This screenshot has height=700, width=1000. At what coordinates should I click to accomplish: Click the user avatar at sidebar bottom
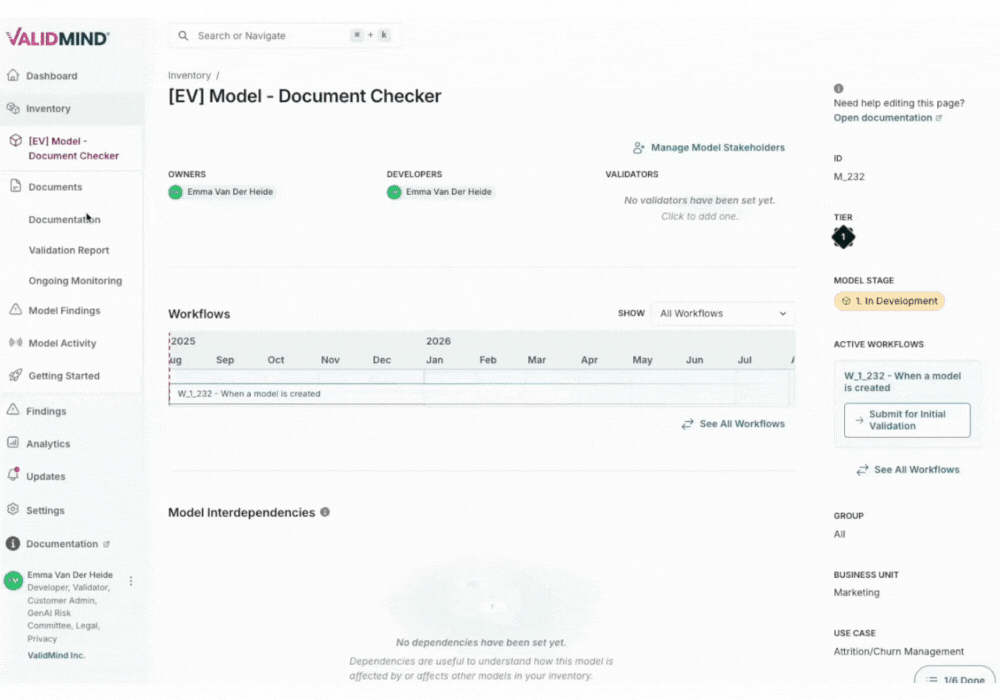pos(13,581)
